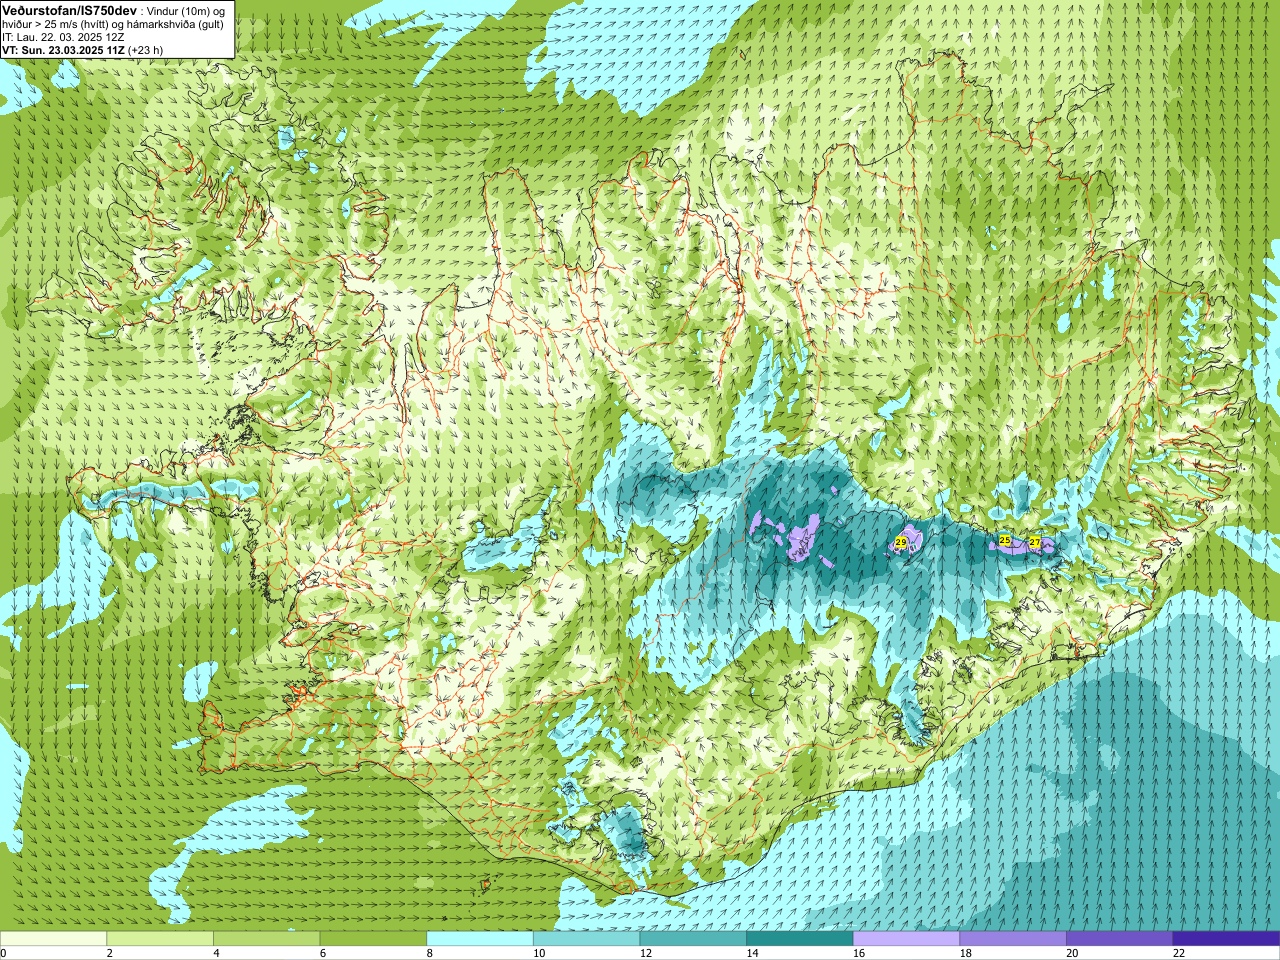Viewport: 1280px width, 960px height.
Task: Click the light cyan 8–10 m/s legend swatch
Action: (x=480, y=939)
